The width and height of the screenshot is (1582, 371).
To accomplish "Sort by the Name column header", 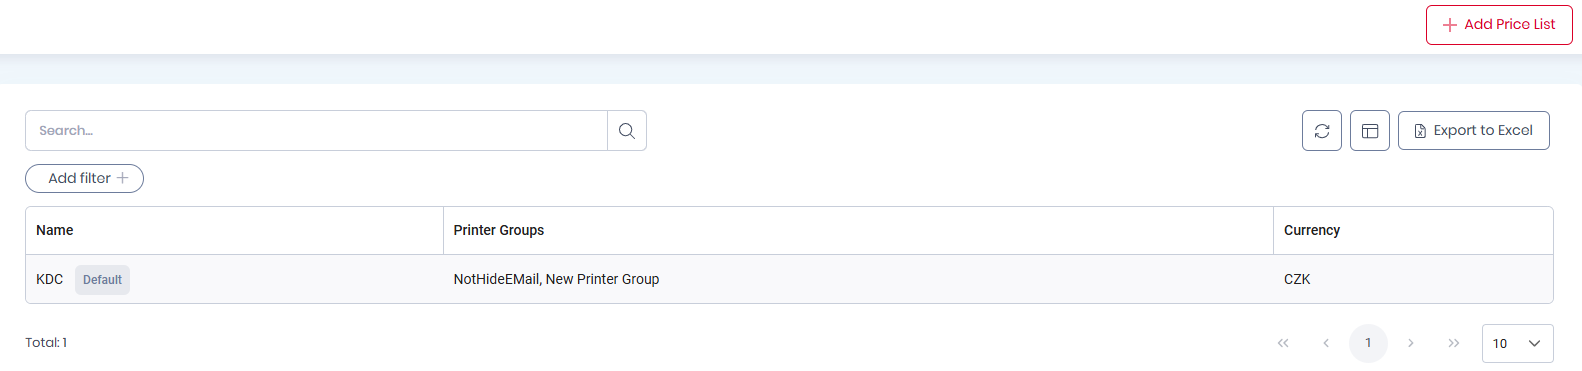I will tap(55, 230).
